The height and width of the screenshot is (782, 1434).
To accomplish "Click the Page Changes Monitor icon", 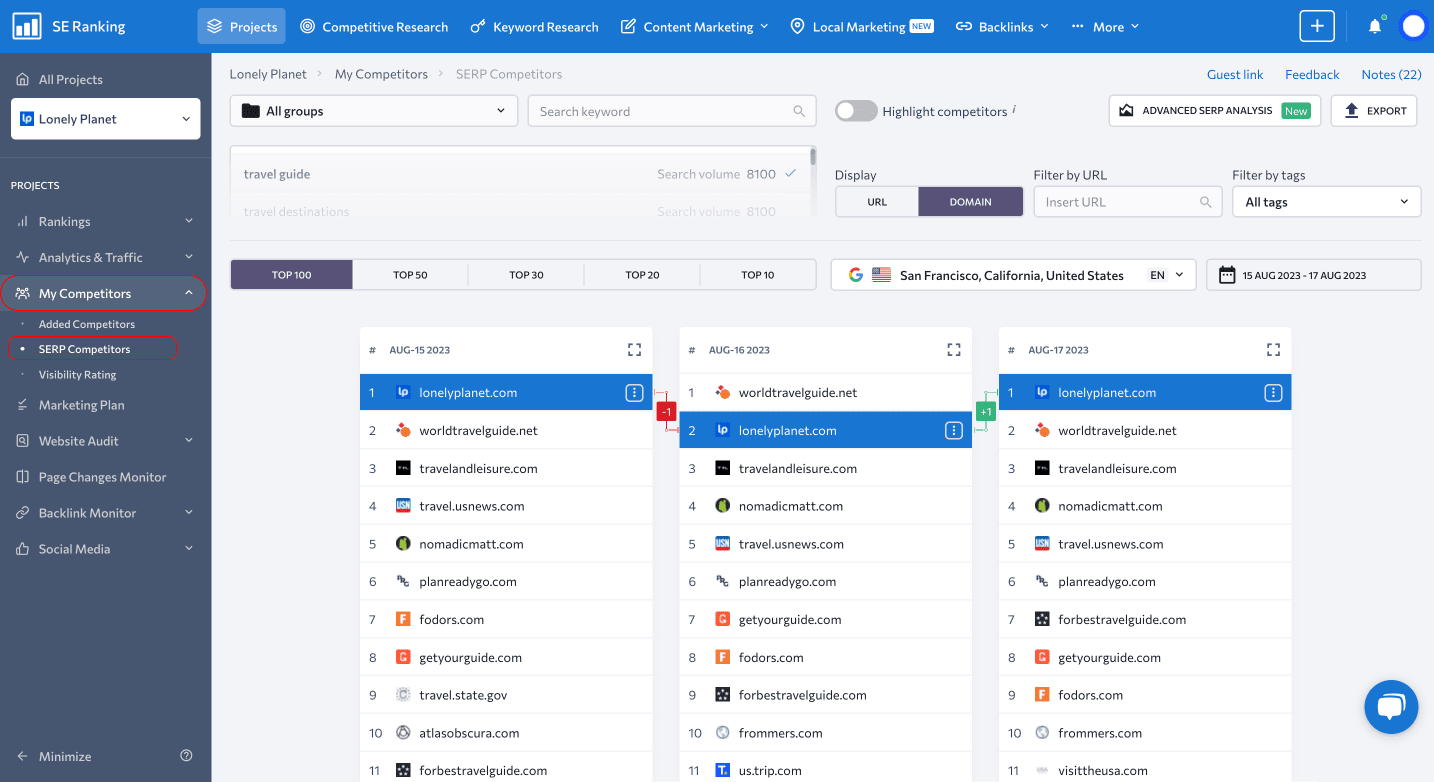I will tap(23, 477).
